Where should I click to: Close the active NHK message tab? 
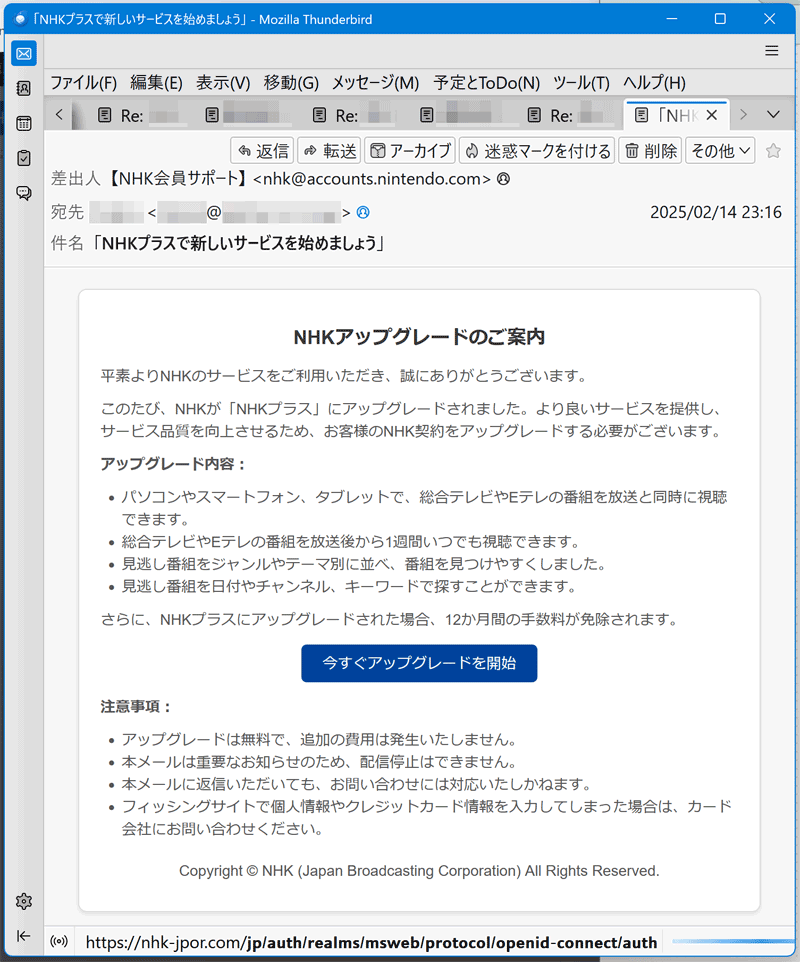pos(711,115)
